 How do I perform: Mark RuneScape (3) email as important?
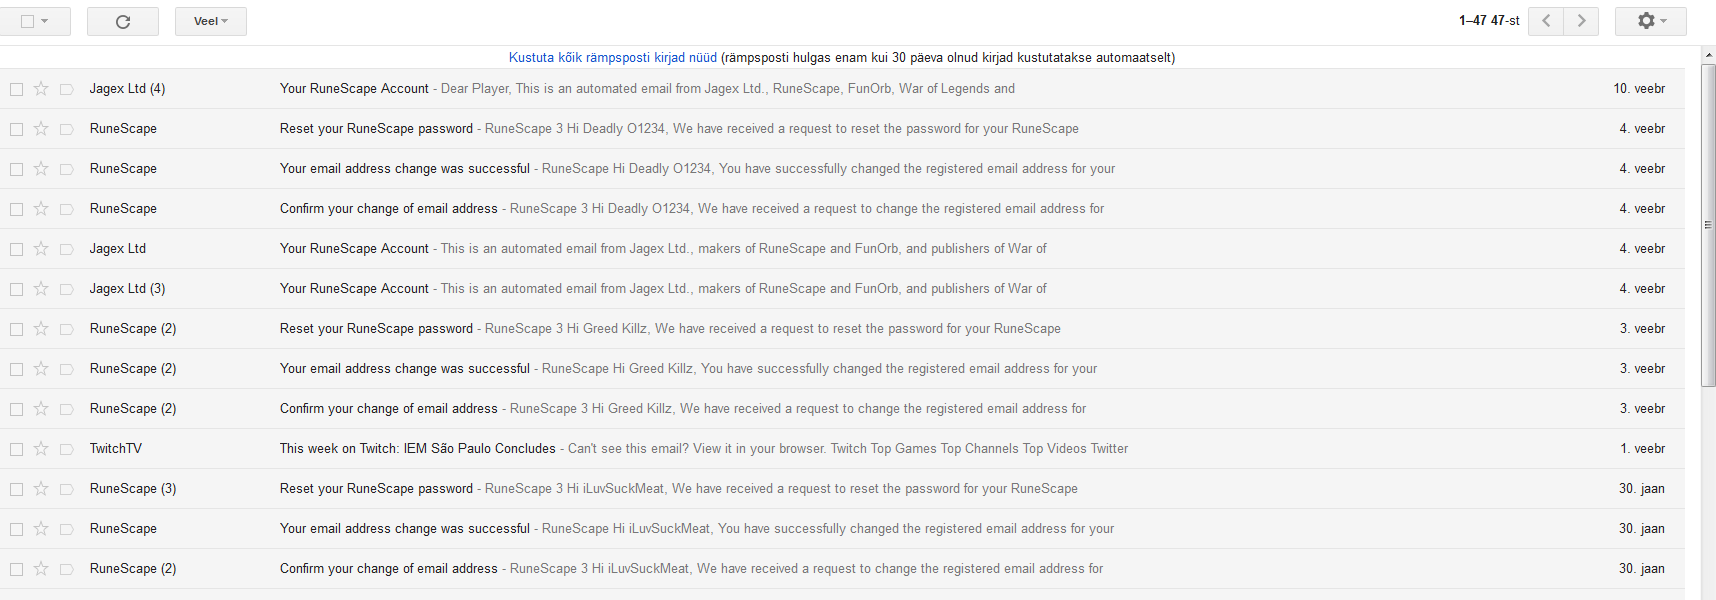click(x=66, y=489)
